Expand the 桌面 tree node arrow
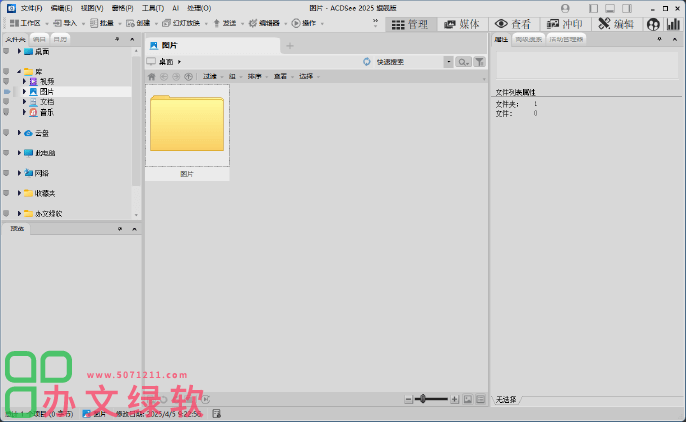 click(x=19, y=52)
